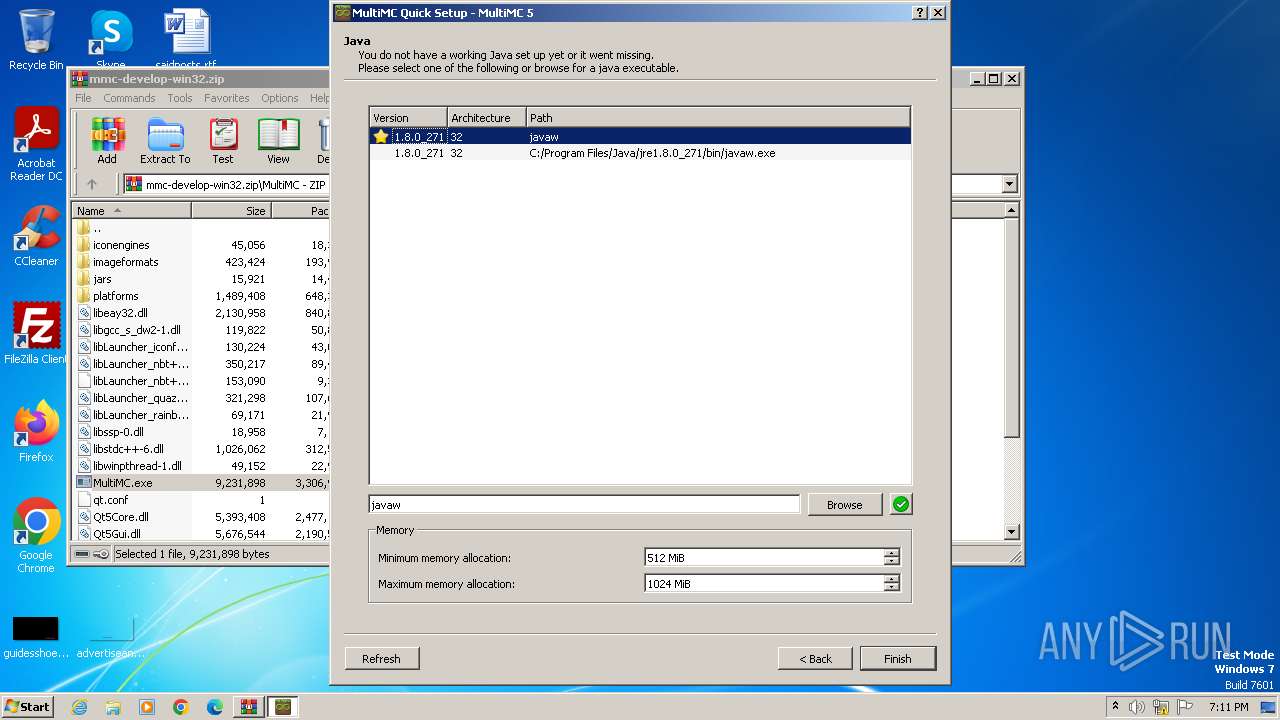Image resolution: width=1280 pixels, height=720 pixels.
Task: Open media player taskbar icon
Action: click(x=147, y=707)
